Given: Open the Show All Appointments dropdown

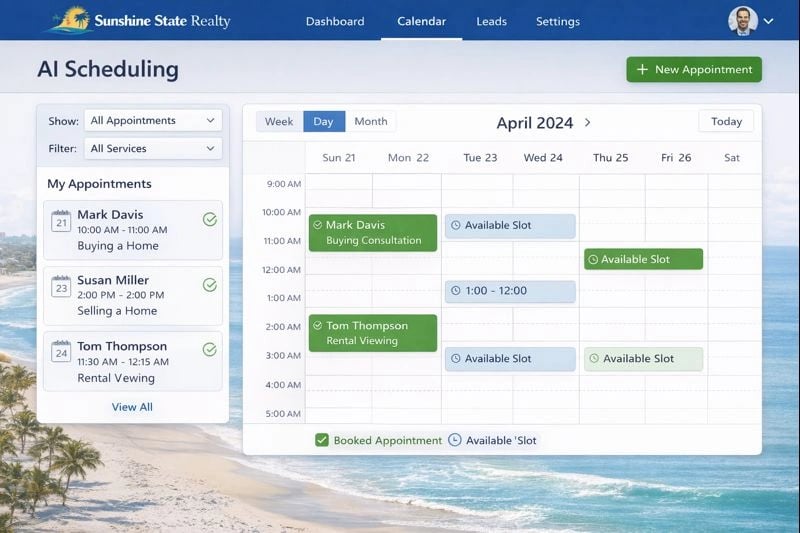Looking at the screenshot, I should pyautogui.click(x=153, y=120).
